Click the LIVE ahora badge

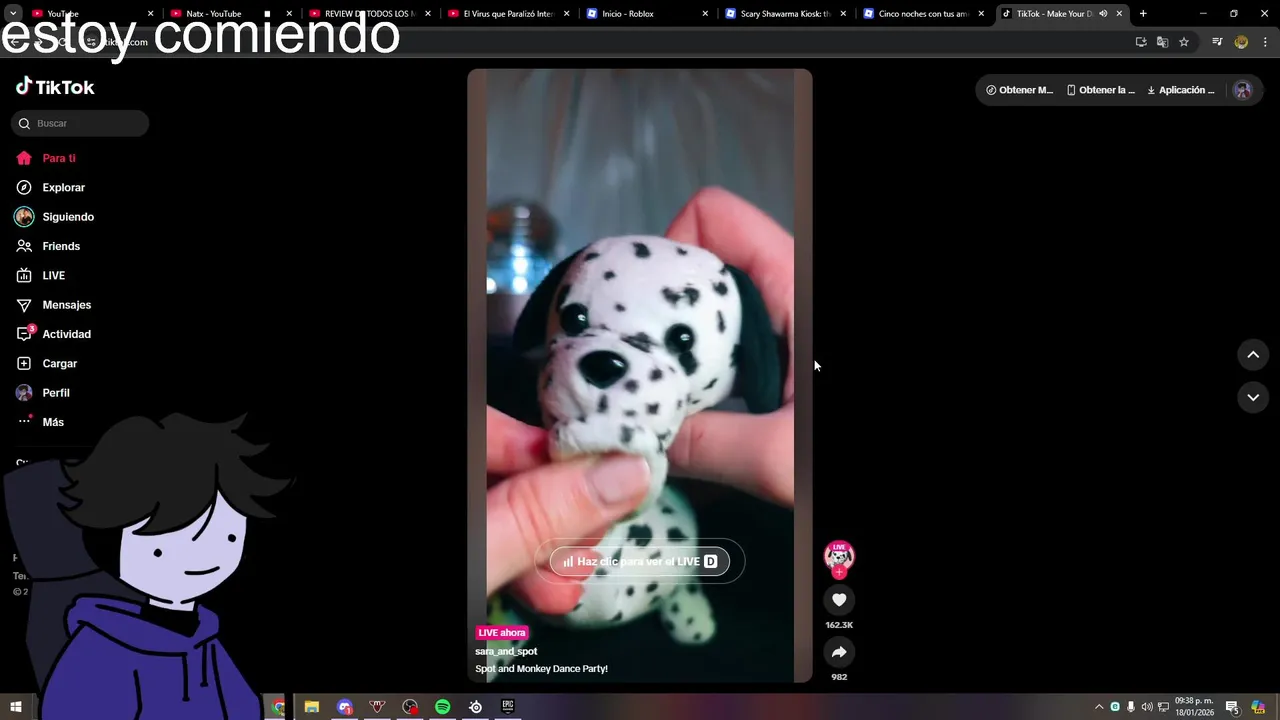tap(502, 633)
